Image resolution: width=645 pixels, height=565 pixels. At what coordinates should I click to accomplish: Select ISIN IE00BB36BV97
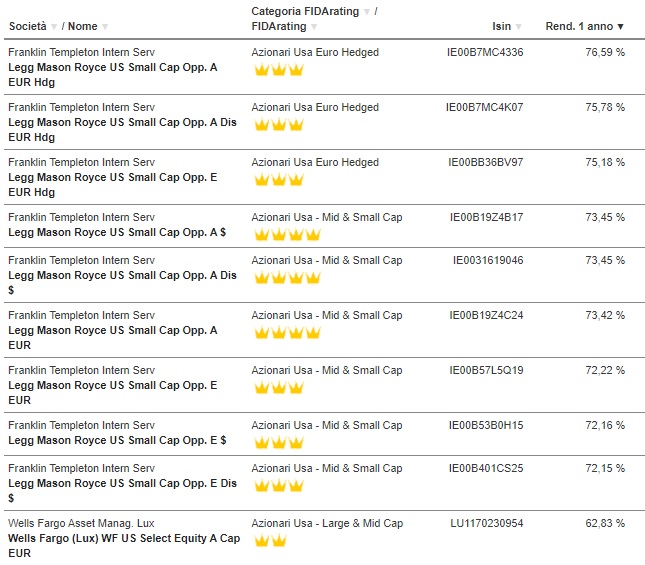486,162
